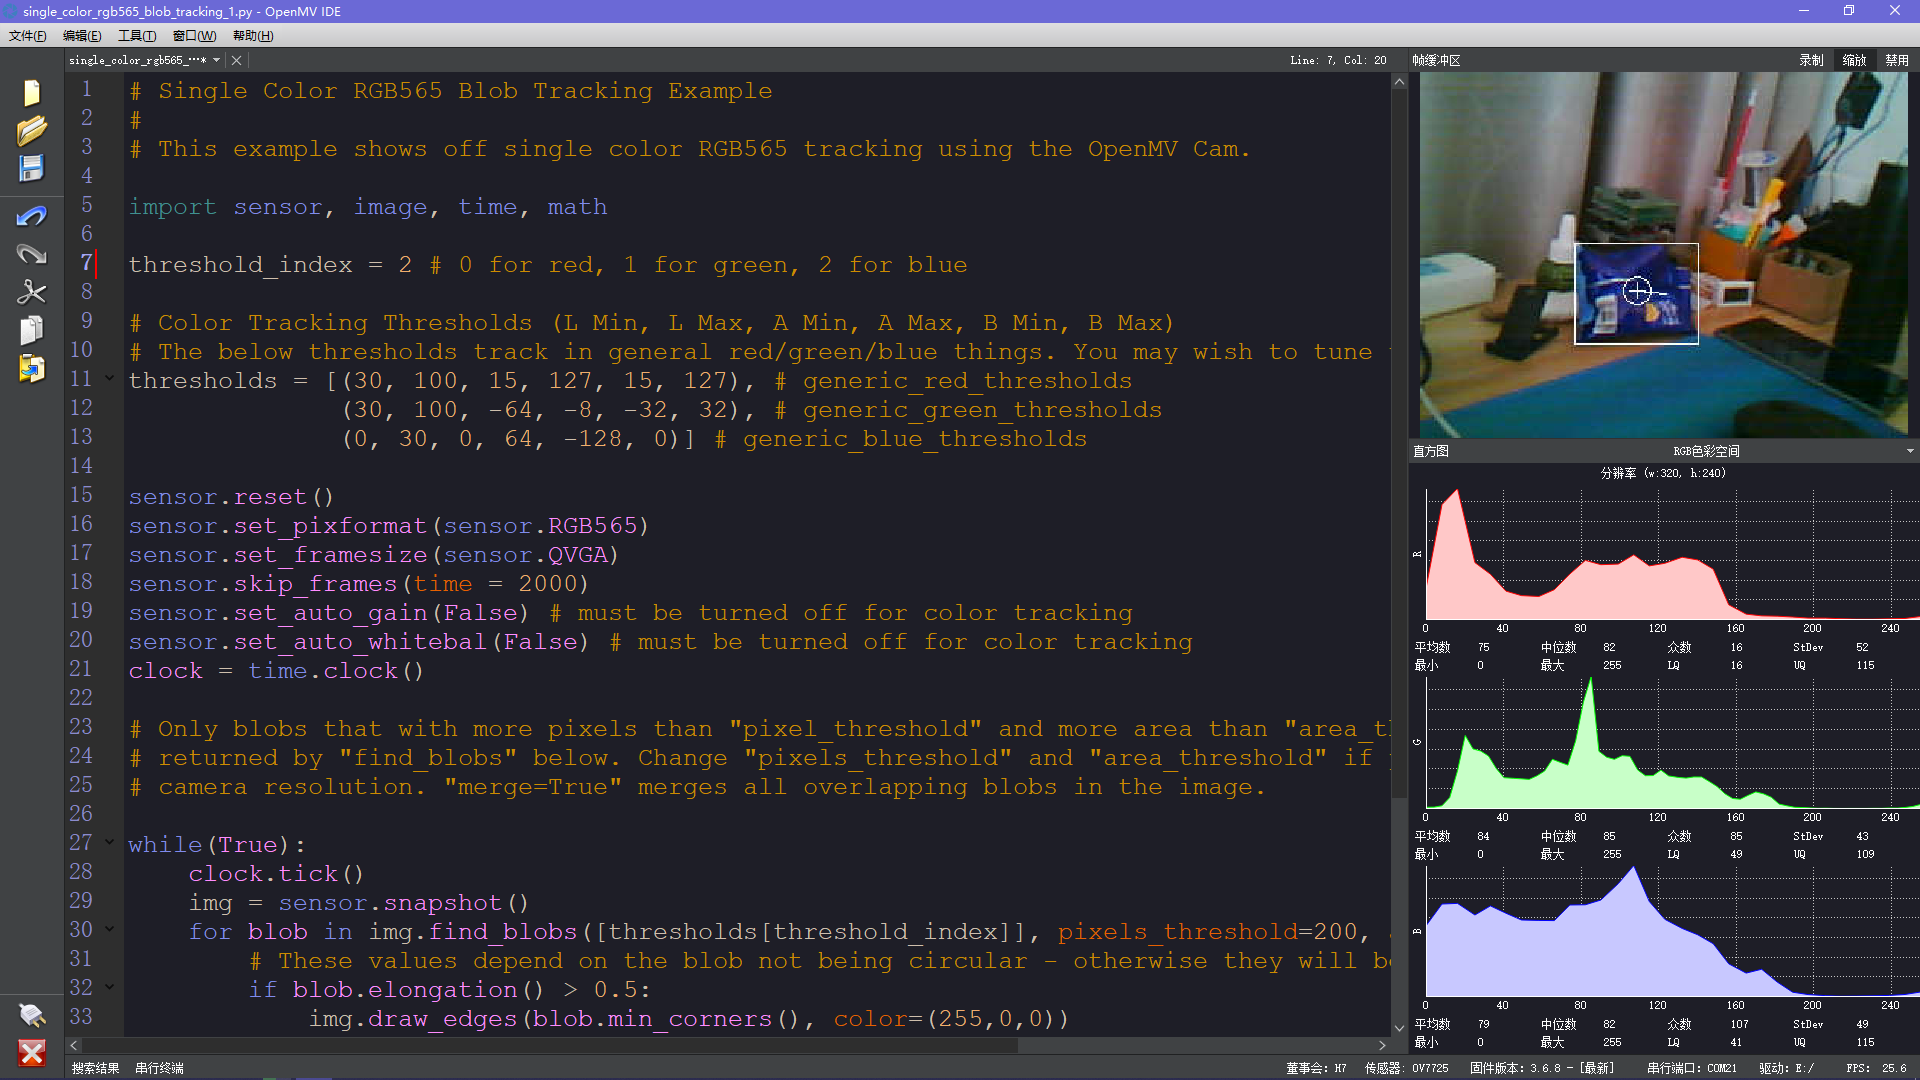Viewport: 1920px width, 1080px height.
Task: Click the 禁用 disable button
Action: tap(1897, 60)
